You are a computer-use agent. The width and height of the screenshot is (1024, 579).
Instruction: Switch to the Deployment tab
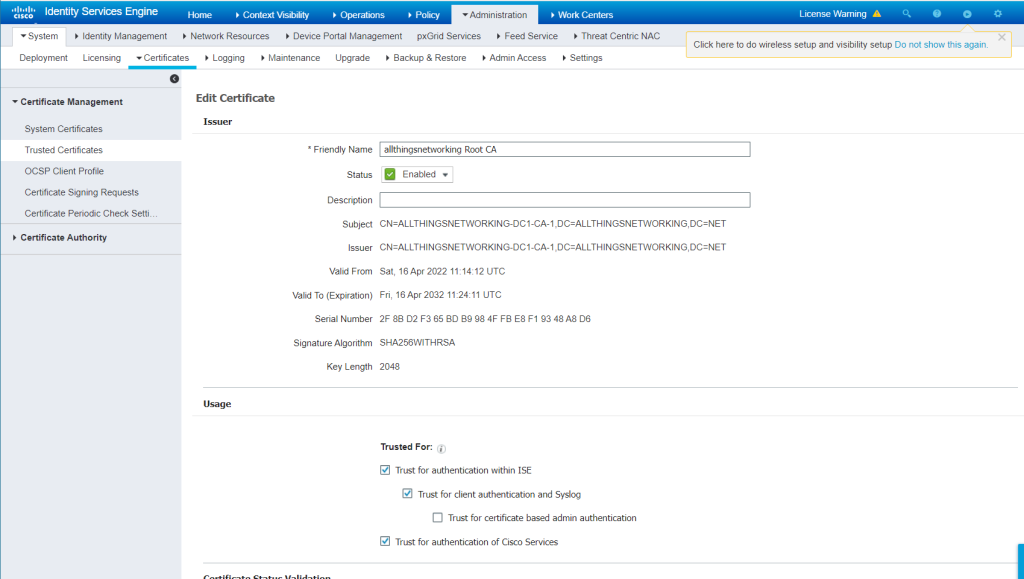(x=44, y=57)
